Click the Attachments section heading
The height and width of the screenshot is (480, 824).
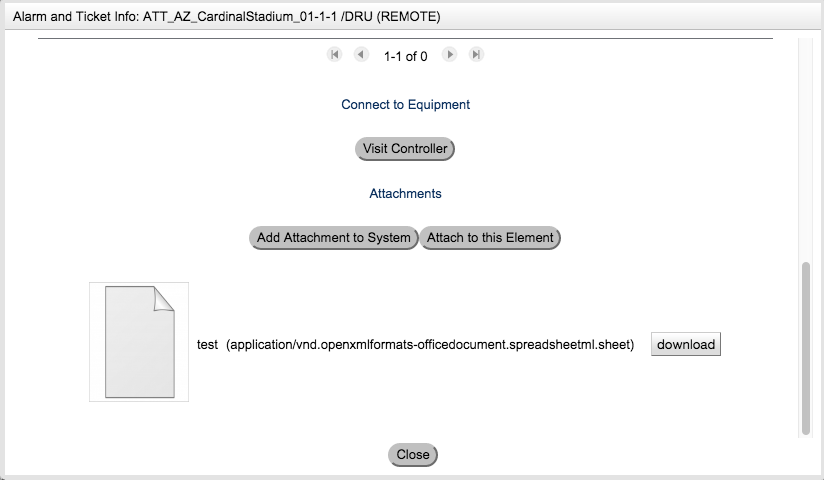405,193
